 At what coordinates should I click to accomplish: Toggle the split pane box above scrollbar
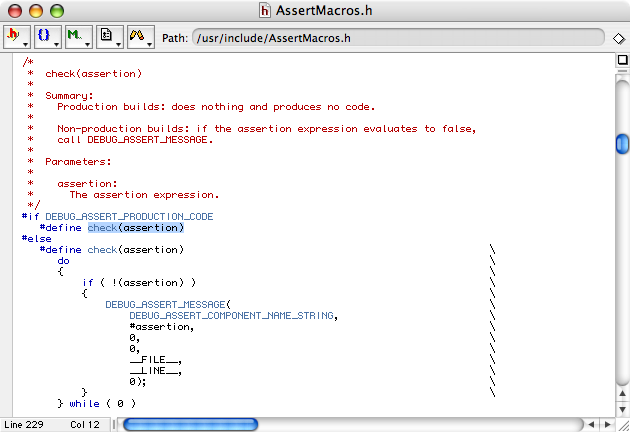[x=622, y=60]
